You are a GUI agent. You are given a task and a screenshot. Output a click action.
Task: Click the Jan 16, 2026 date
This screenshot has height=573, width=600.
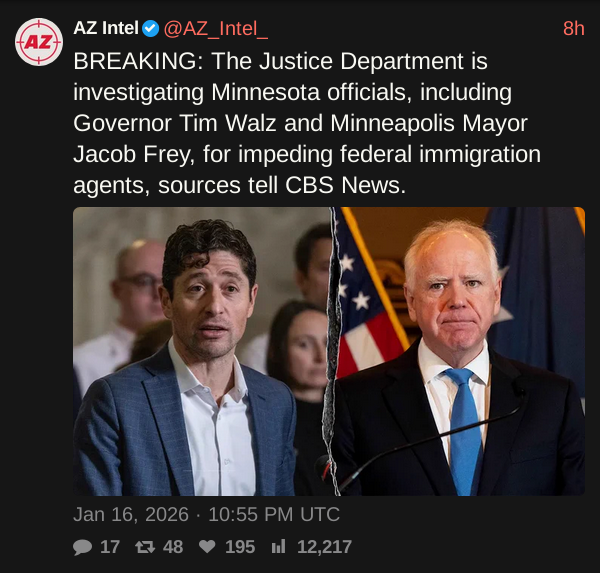(130, 515)
